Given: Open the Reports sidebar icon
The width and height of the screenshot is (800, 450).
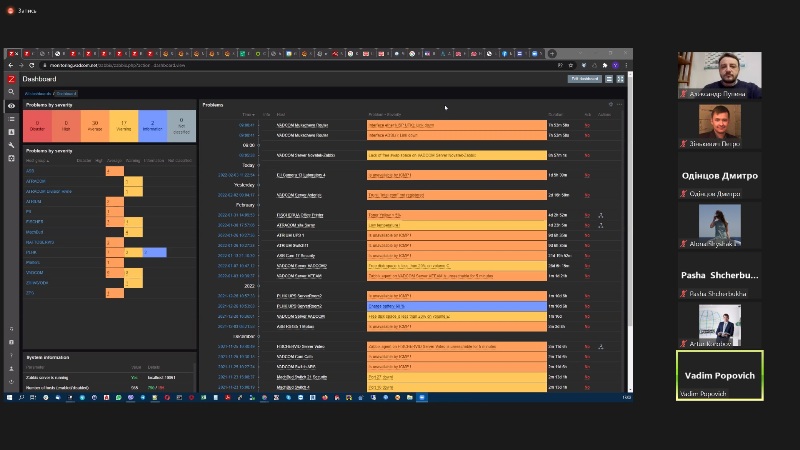Looking at the screenshot, I should coord(12,132).
